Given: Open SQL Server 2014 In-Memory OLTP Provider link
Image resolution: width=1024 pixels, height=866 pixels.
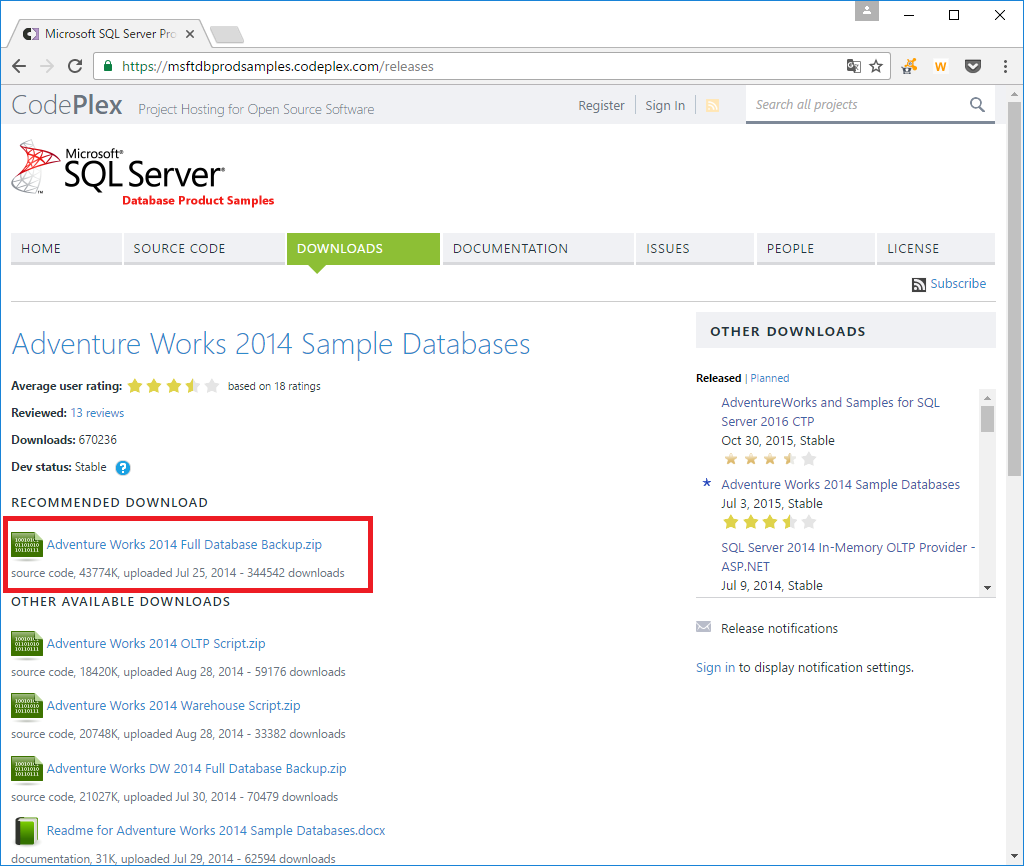Looking at the screenshot, I should coord(848,557).
